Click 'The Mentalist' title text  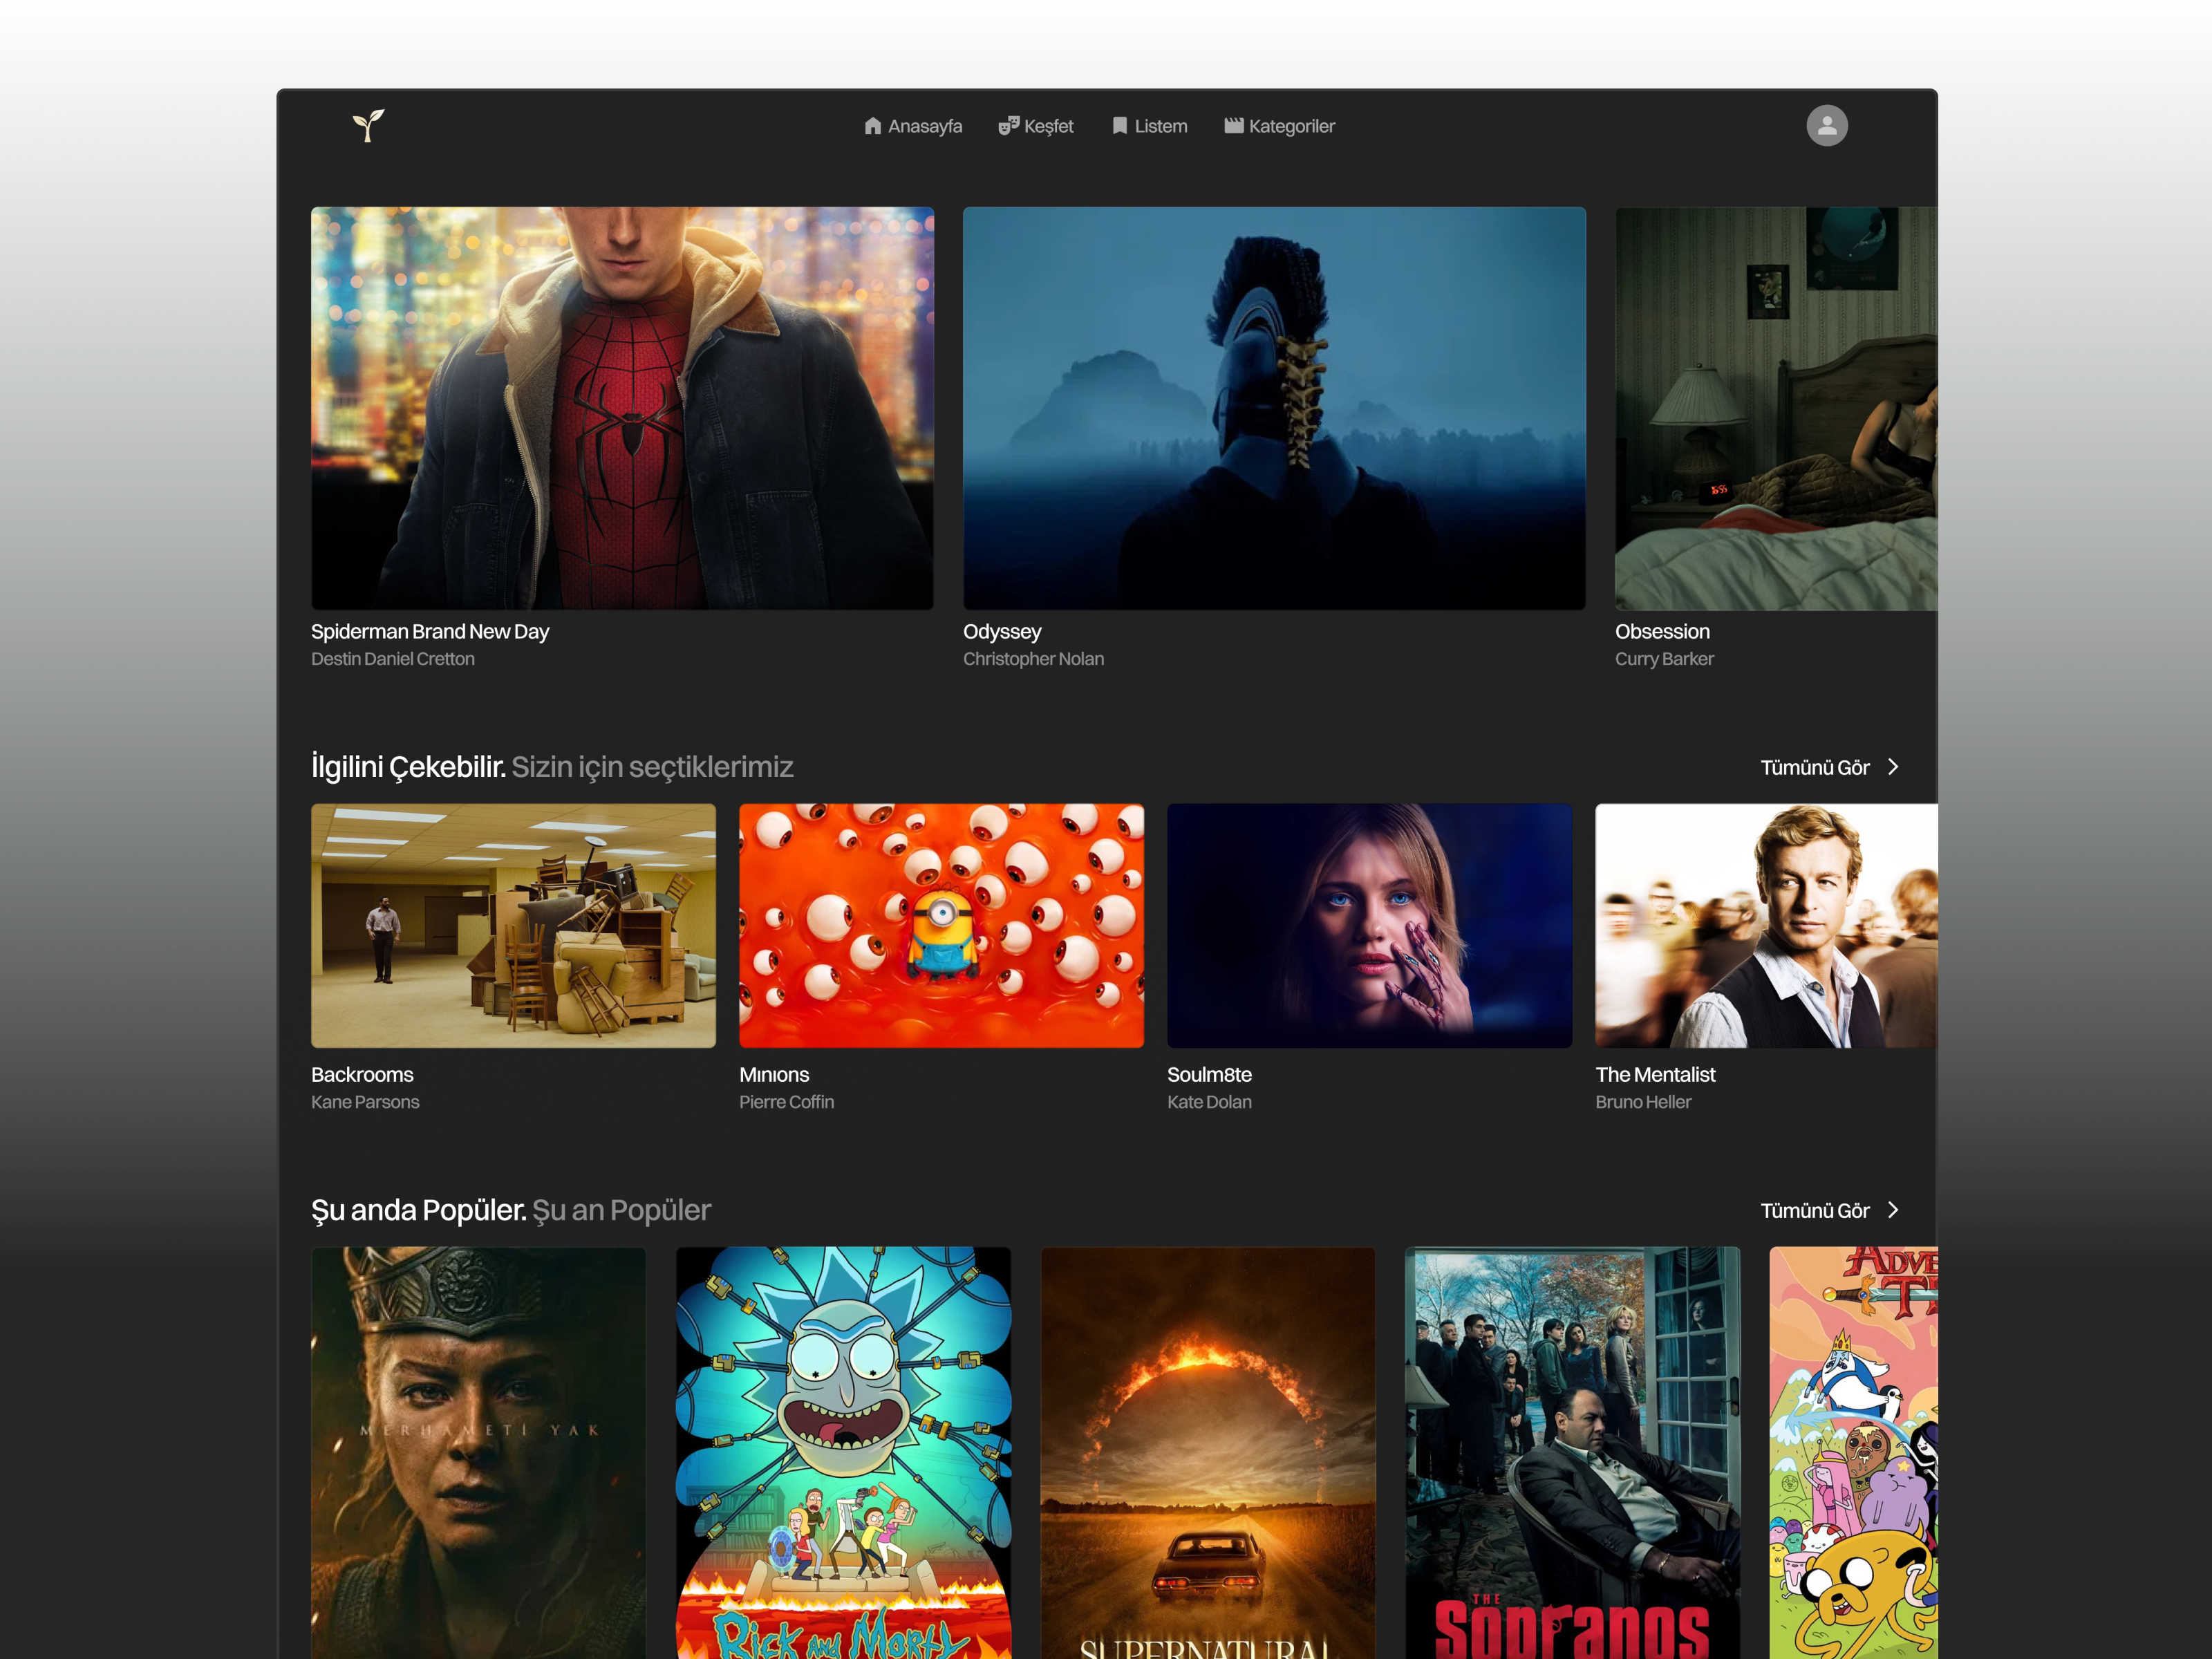pyautogui.click(x=1655, y=1074)
